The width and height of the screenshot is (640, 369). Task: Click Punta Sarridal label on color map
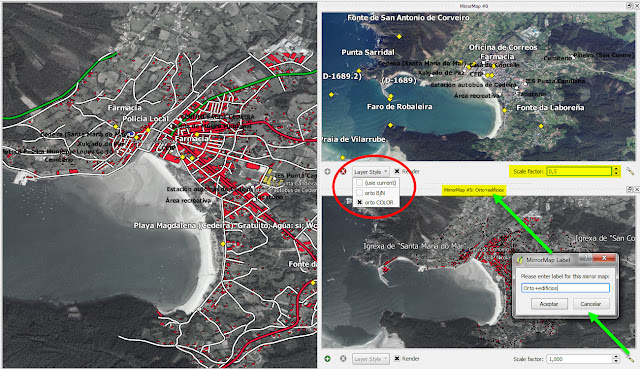coord(368,52)
